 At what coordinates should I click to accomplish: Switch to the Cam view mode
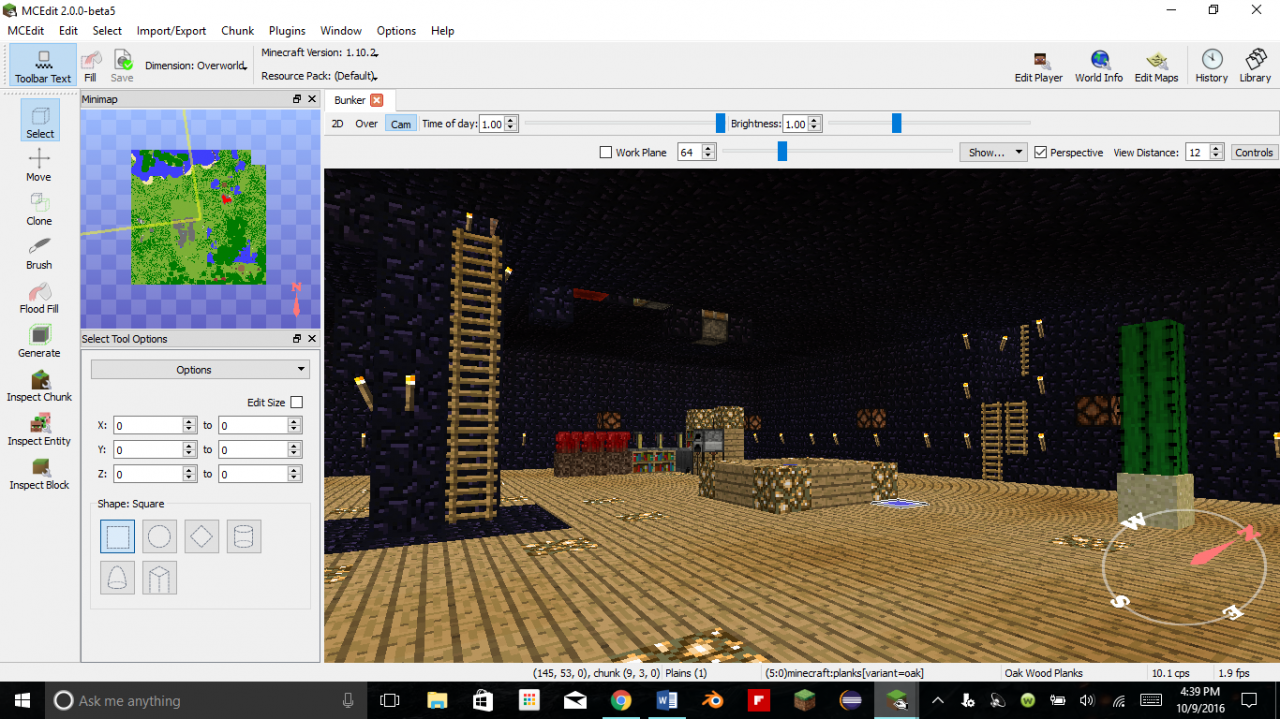point(400,123)
